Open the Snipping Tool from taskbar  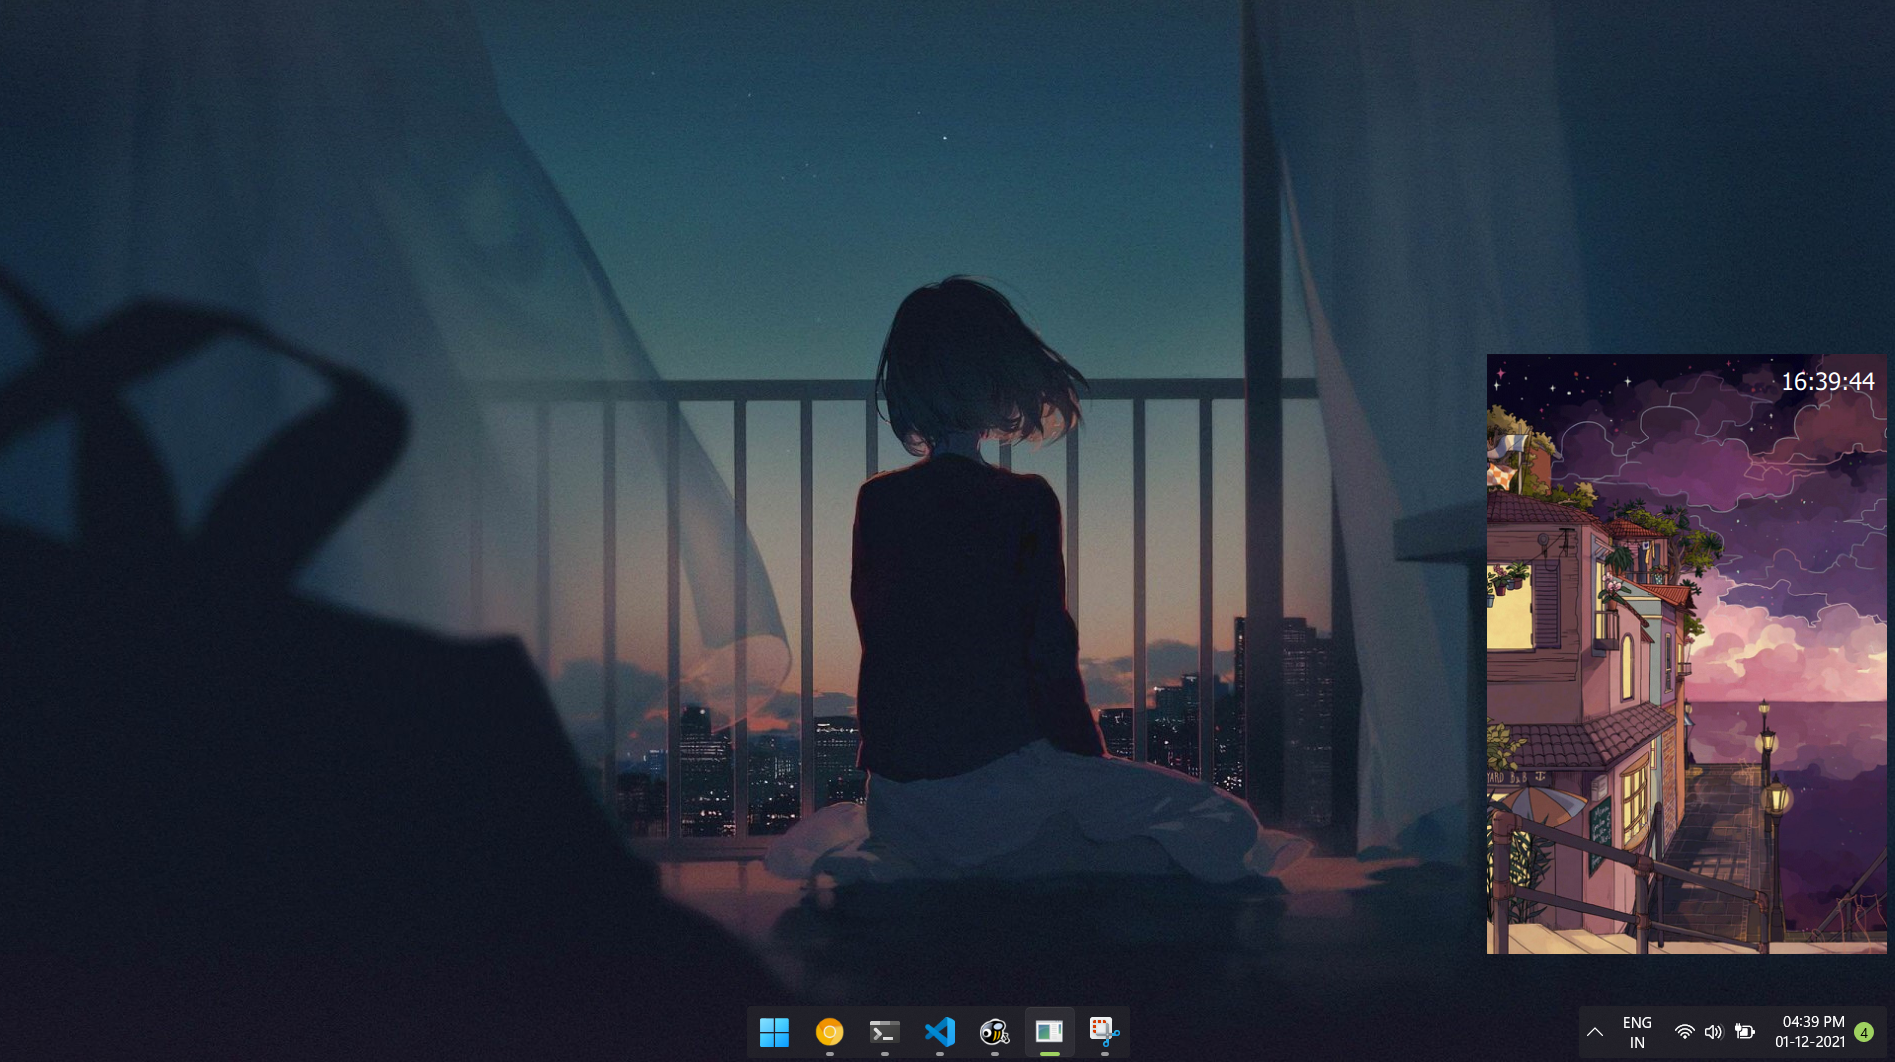pyautogui.click(x=1104, y=1032)
